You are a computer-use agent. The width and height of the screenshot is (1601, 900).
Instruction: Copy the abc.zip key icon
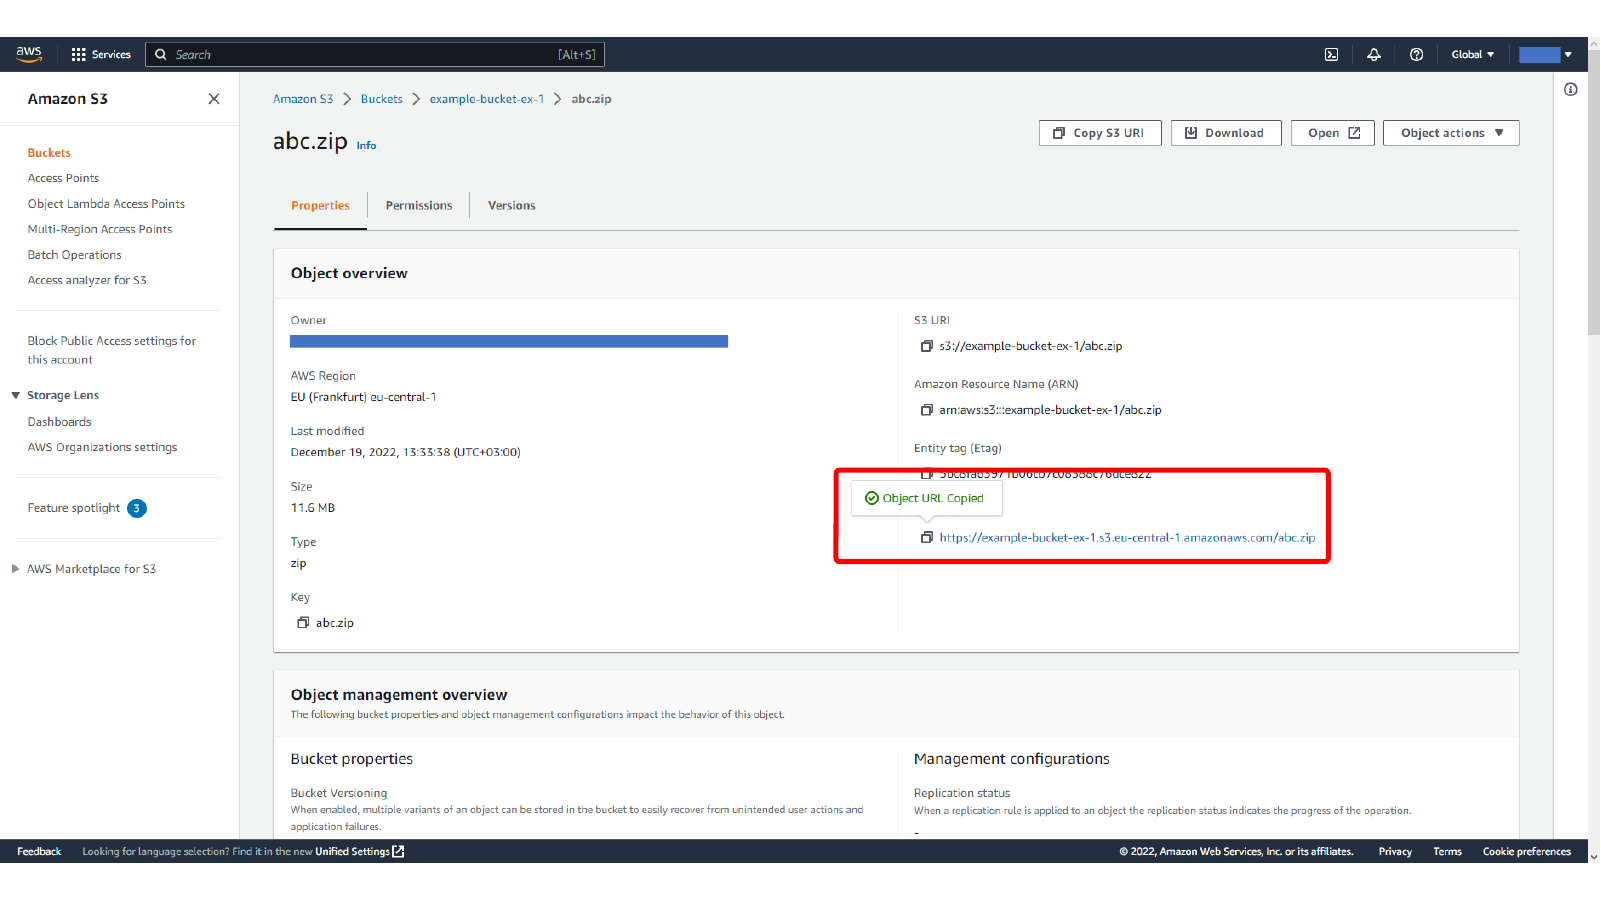point(303,623)
